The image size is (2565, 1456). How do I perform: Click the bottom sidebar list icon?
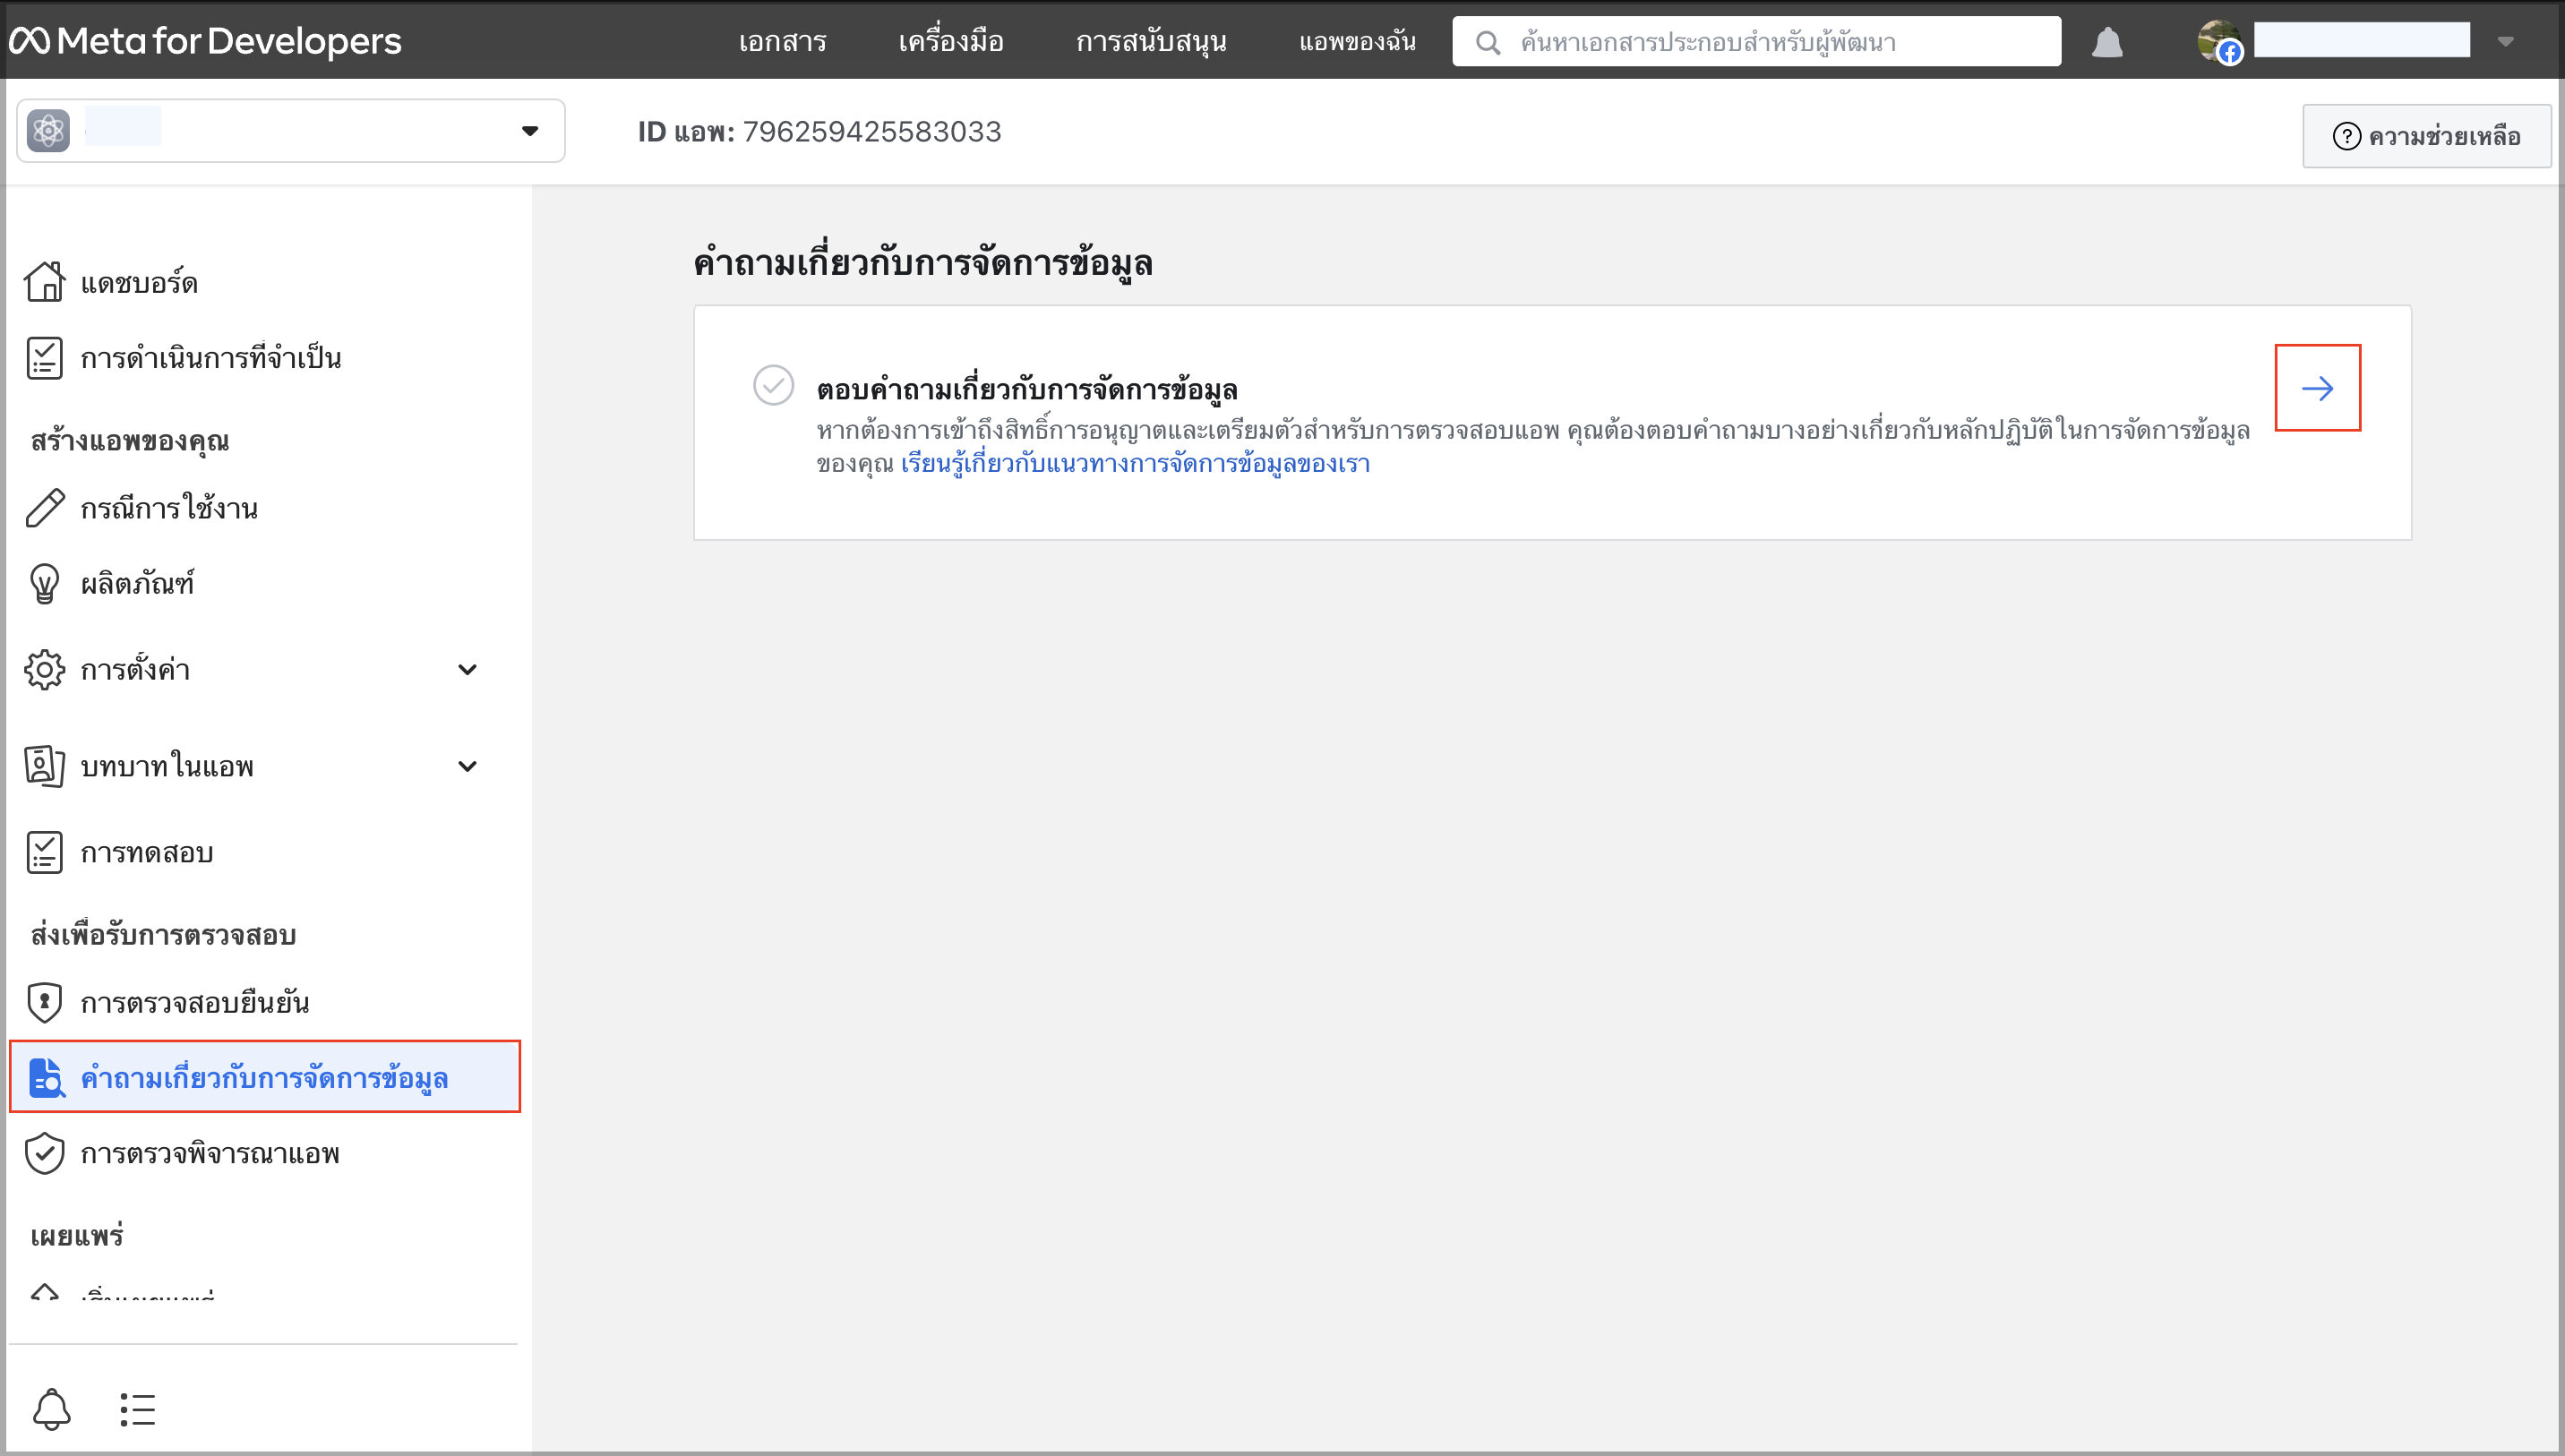click(137, 1410)
